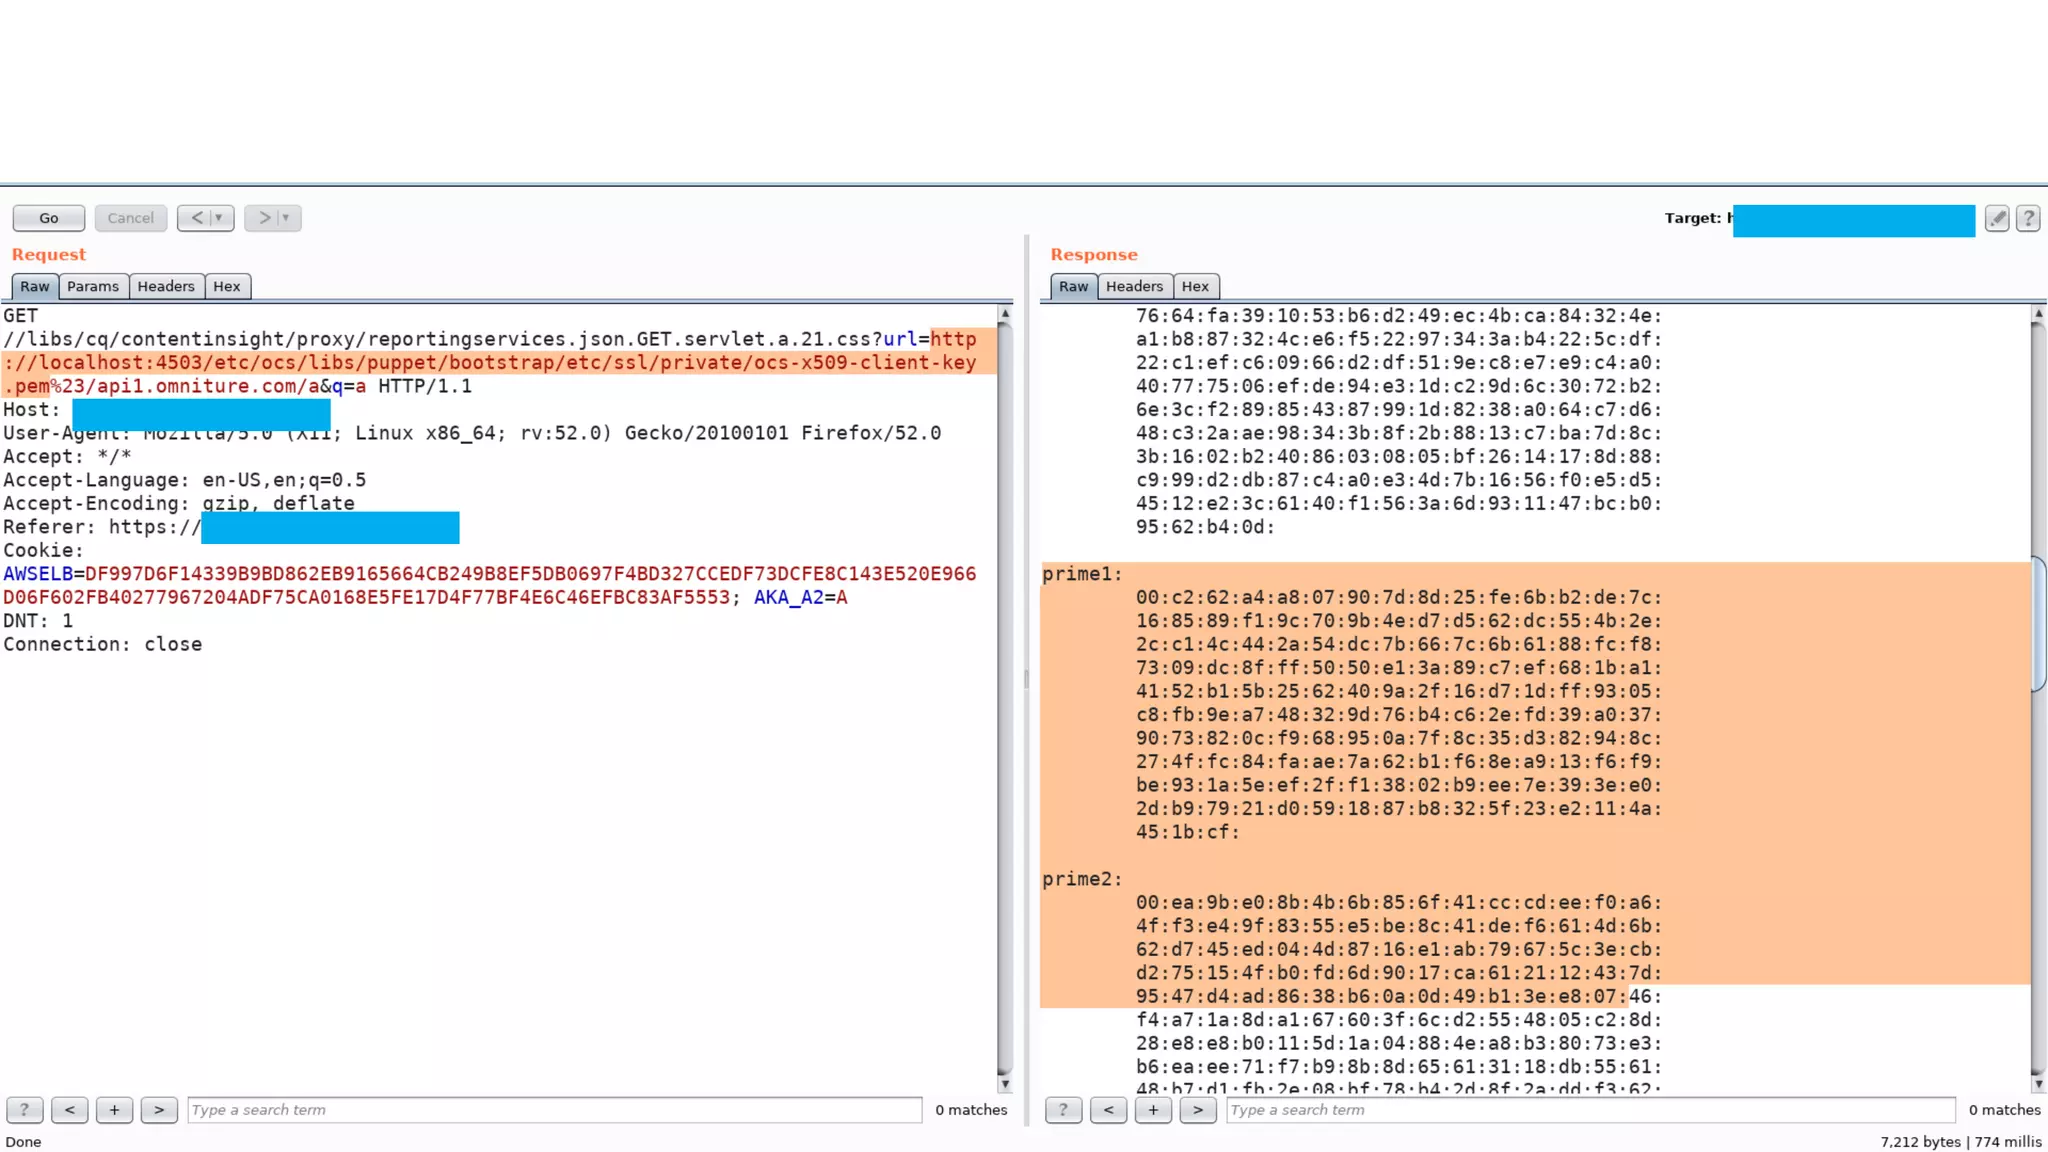The image size is (2048, 1152).
Task: Click the request search term field
Action: 554,1110
